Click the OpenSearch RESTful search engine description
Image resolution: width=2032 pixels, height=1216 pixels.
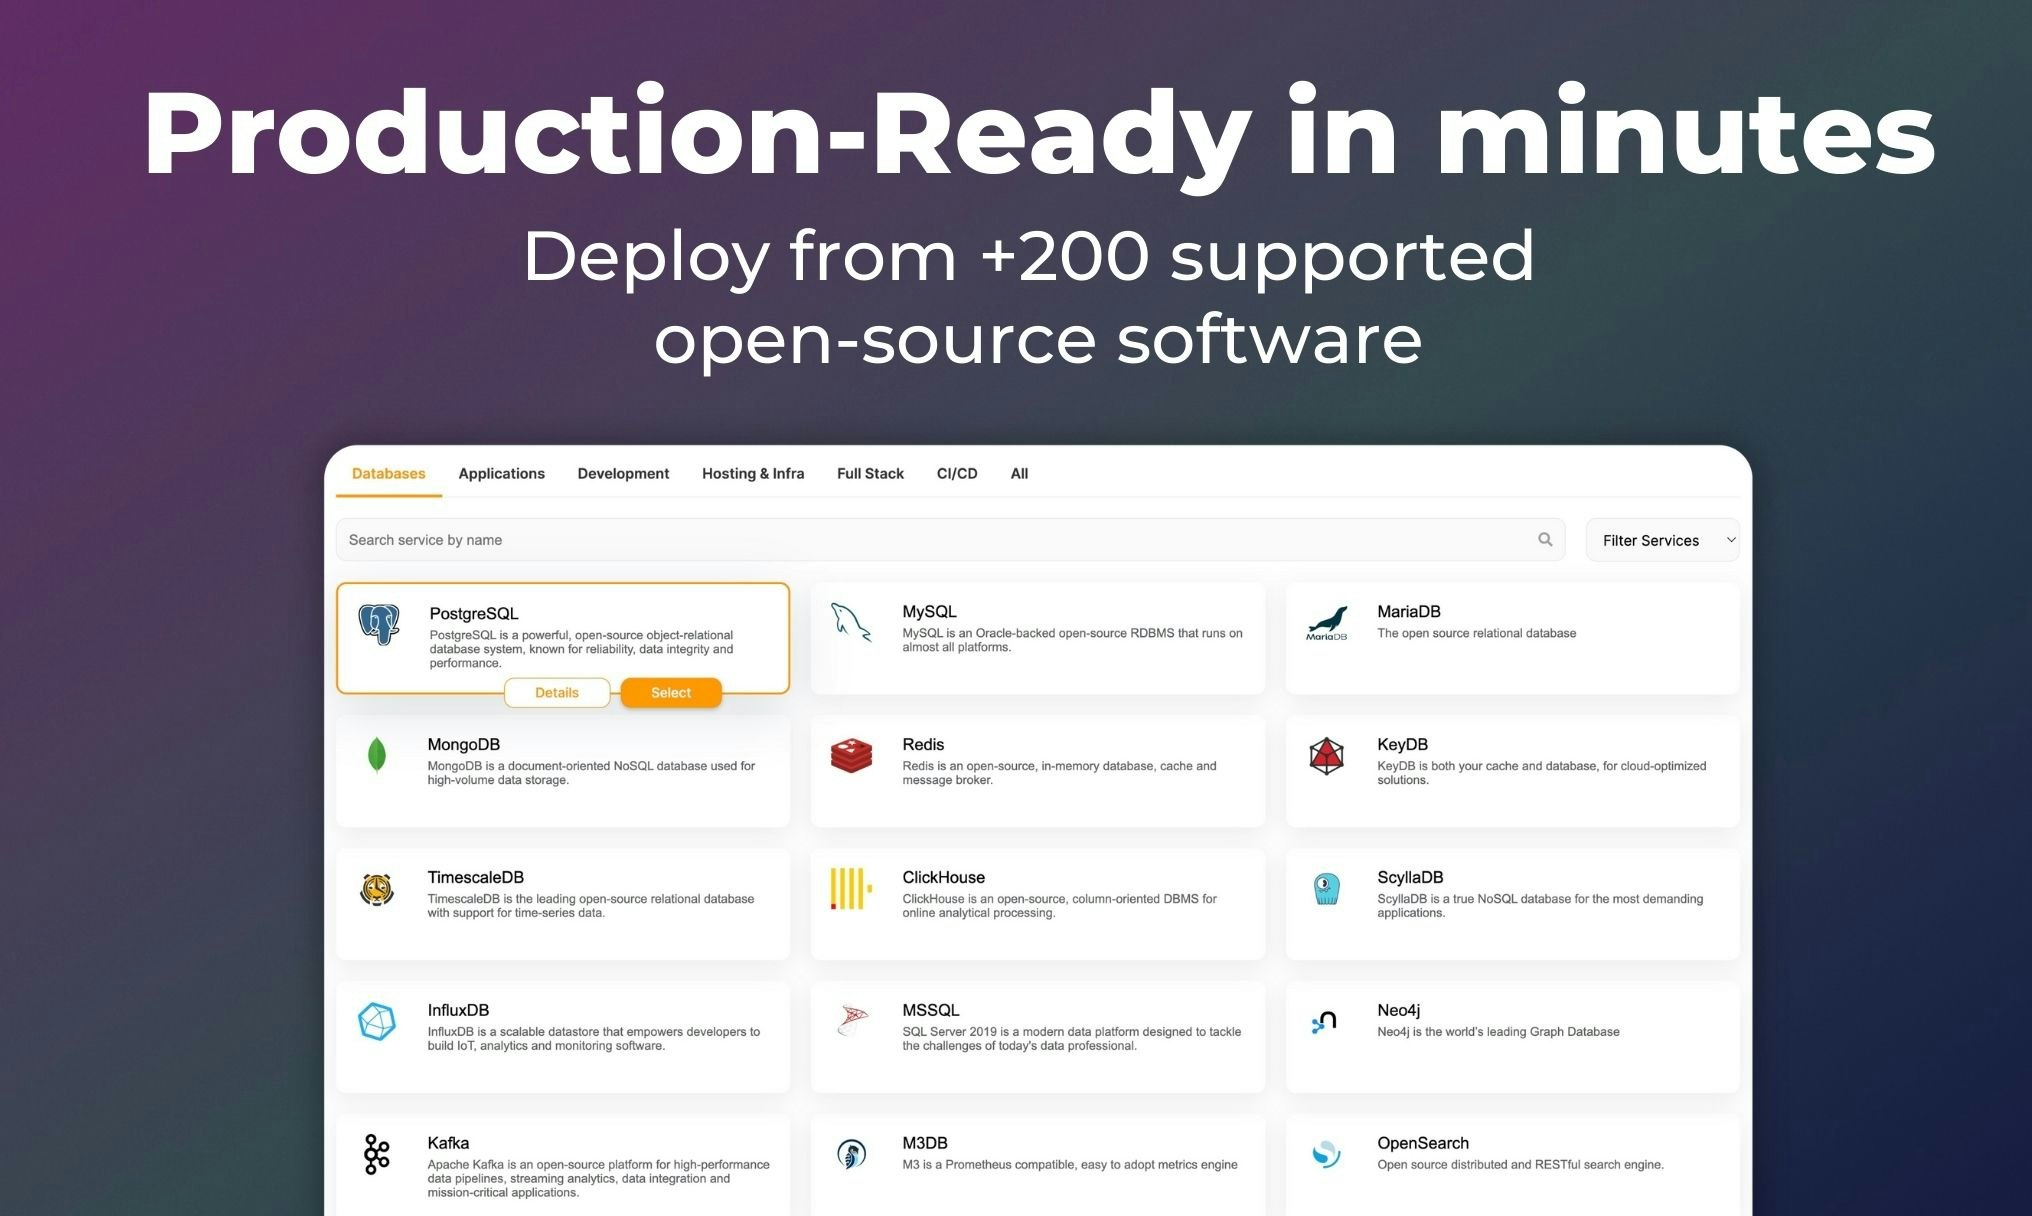(x=1520, y=1165)
